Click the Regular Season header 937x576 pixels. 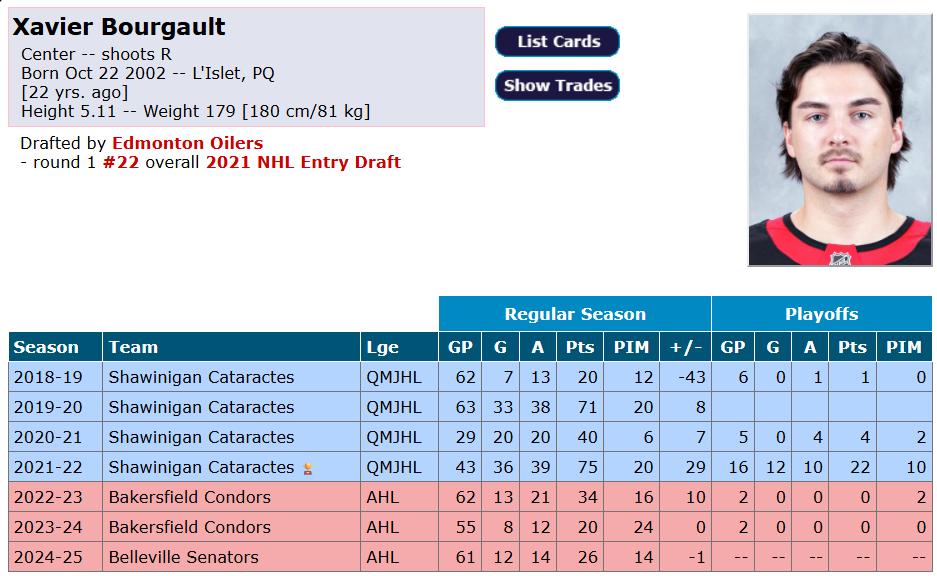pos(575,314)
